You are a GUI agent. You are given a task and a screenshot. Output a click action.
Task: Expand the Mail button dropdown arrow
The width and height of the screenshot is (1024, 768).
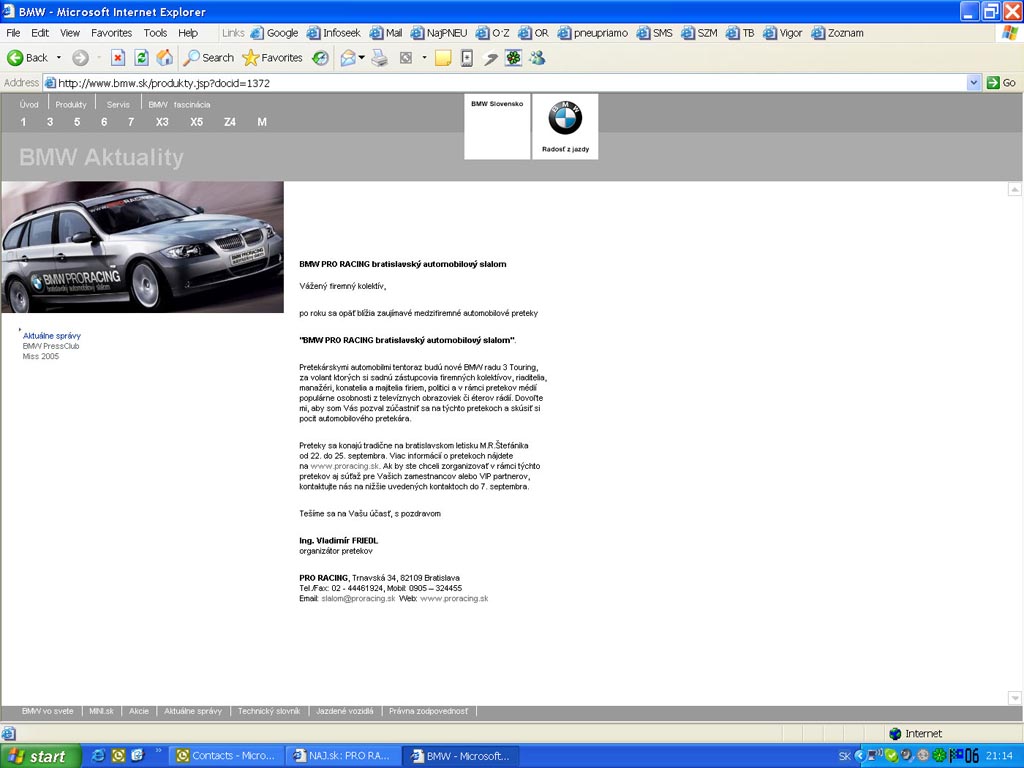[x=361, y=58]
